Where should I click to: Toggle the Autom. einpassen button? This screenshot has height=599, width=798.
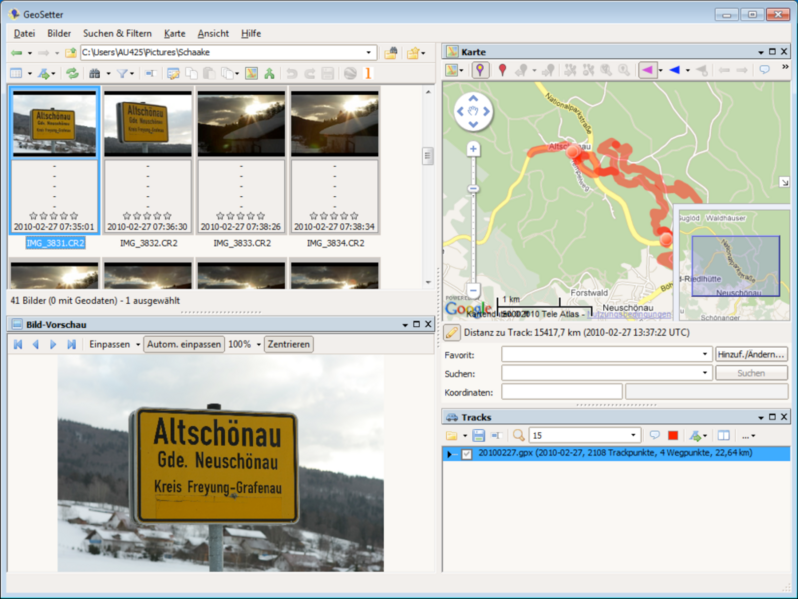(184, 345)
